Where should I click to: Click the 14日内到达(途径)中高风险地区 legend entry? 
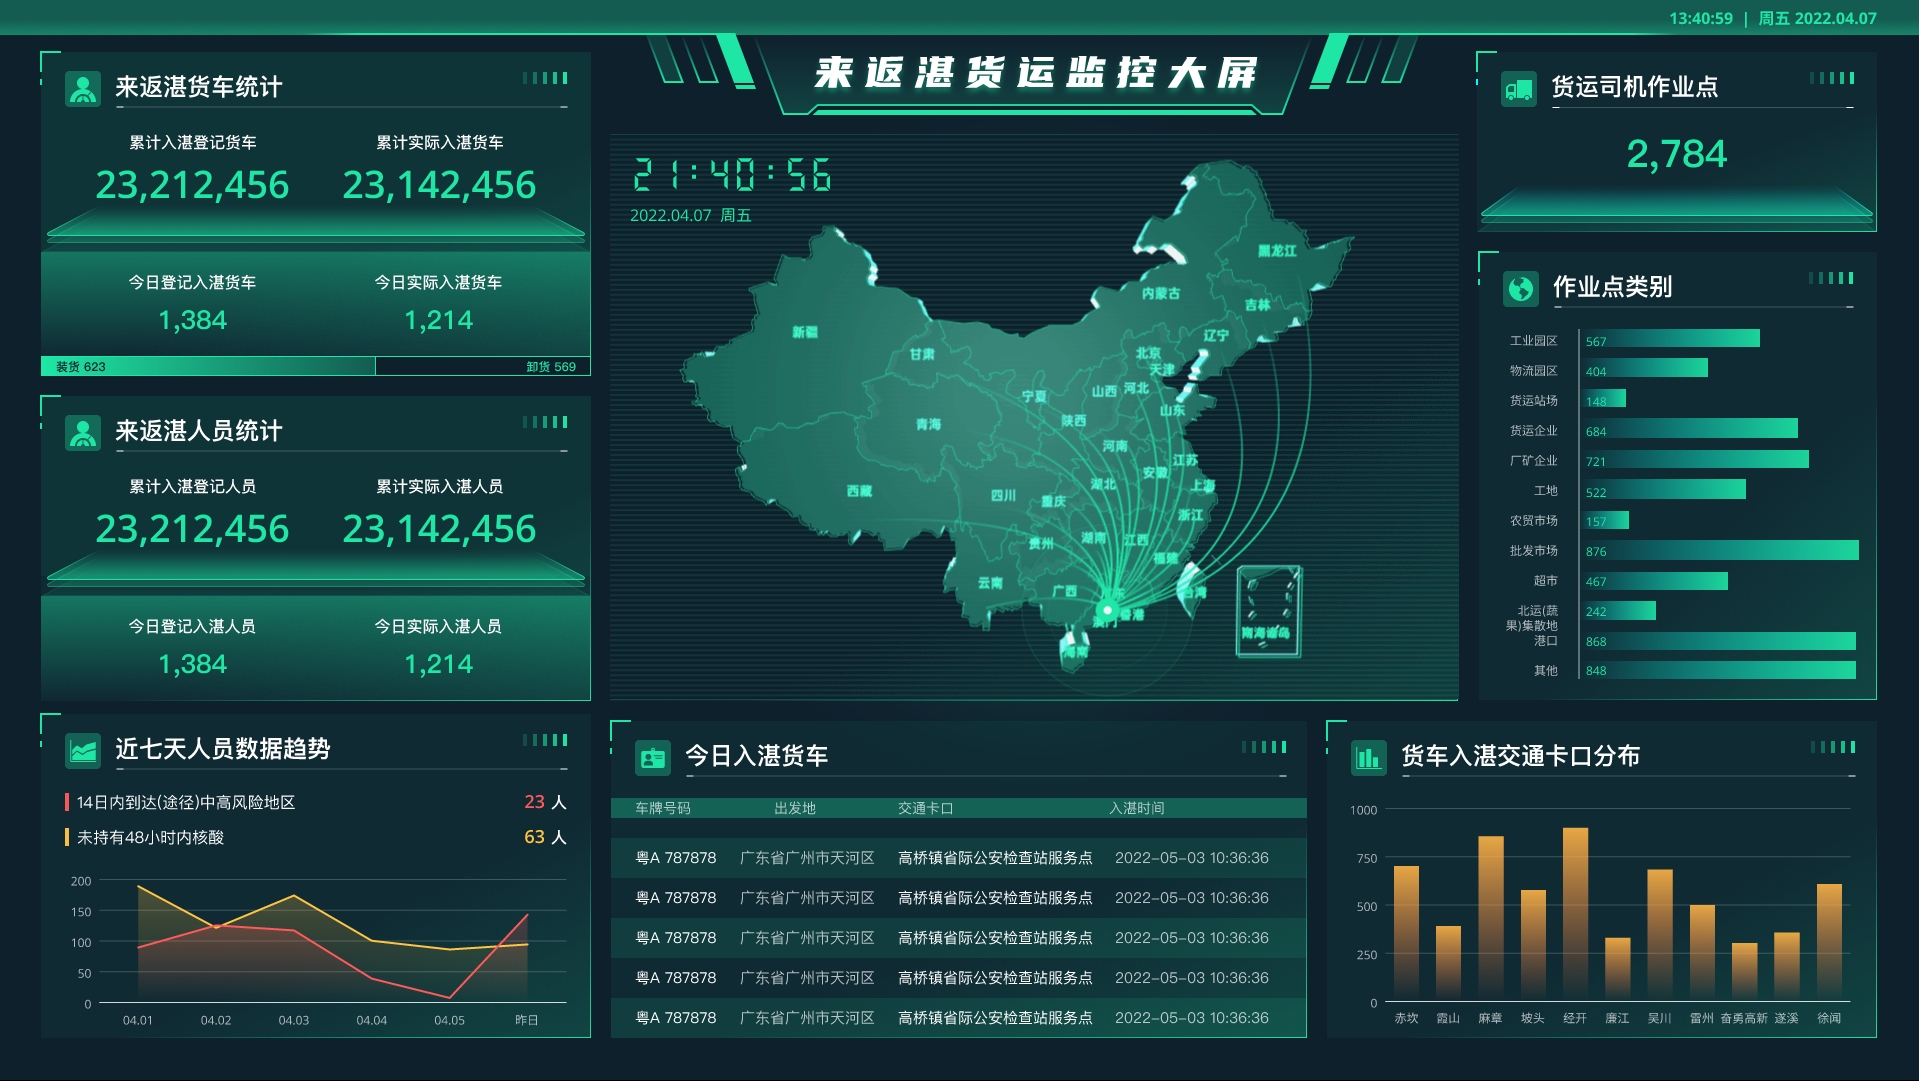click(x=185, y=802)
